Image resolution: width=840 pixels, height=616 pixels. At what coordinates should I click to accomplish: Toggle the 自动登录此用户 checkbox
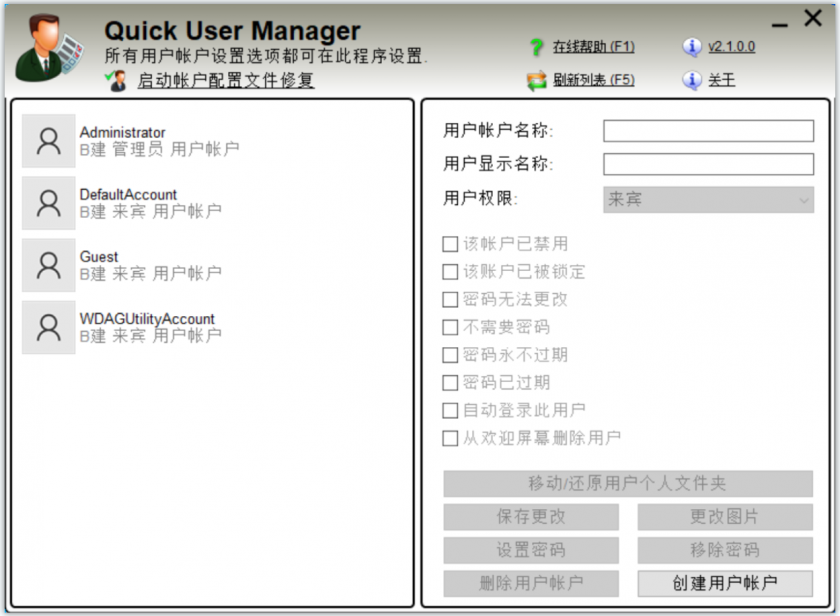[451, 410]
